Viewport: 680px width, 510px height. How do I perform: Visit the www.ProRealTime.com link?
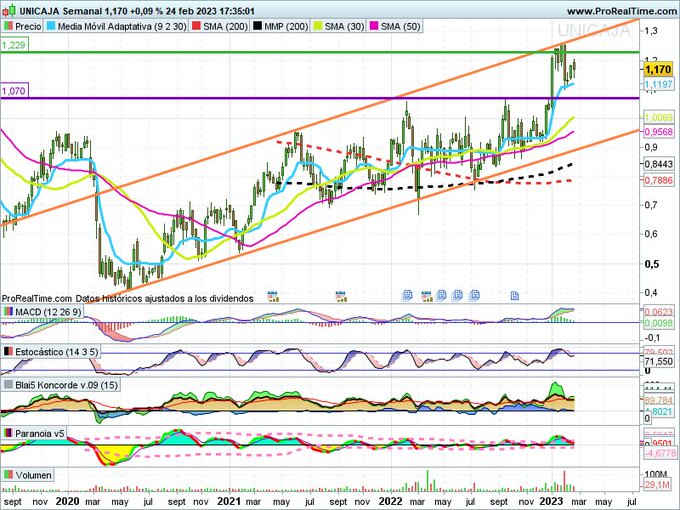[x=621, y=11]
